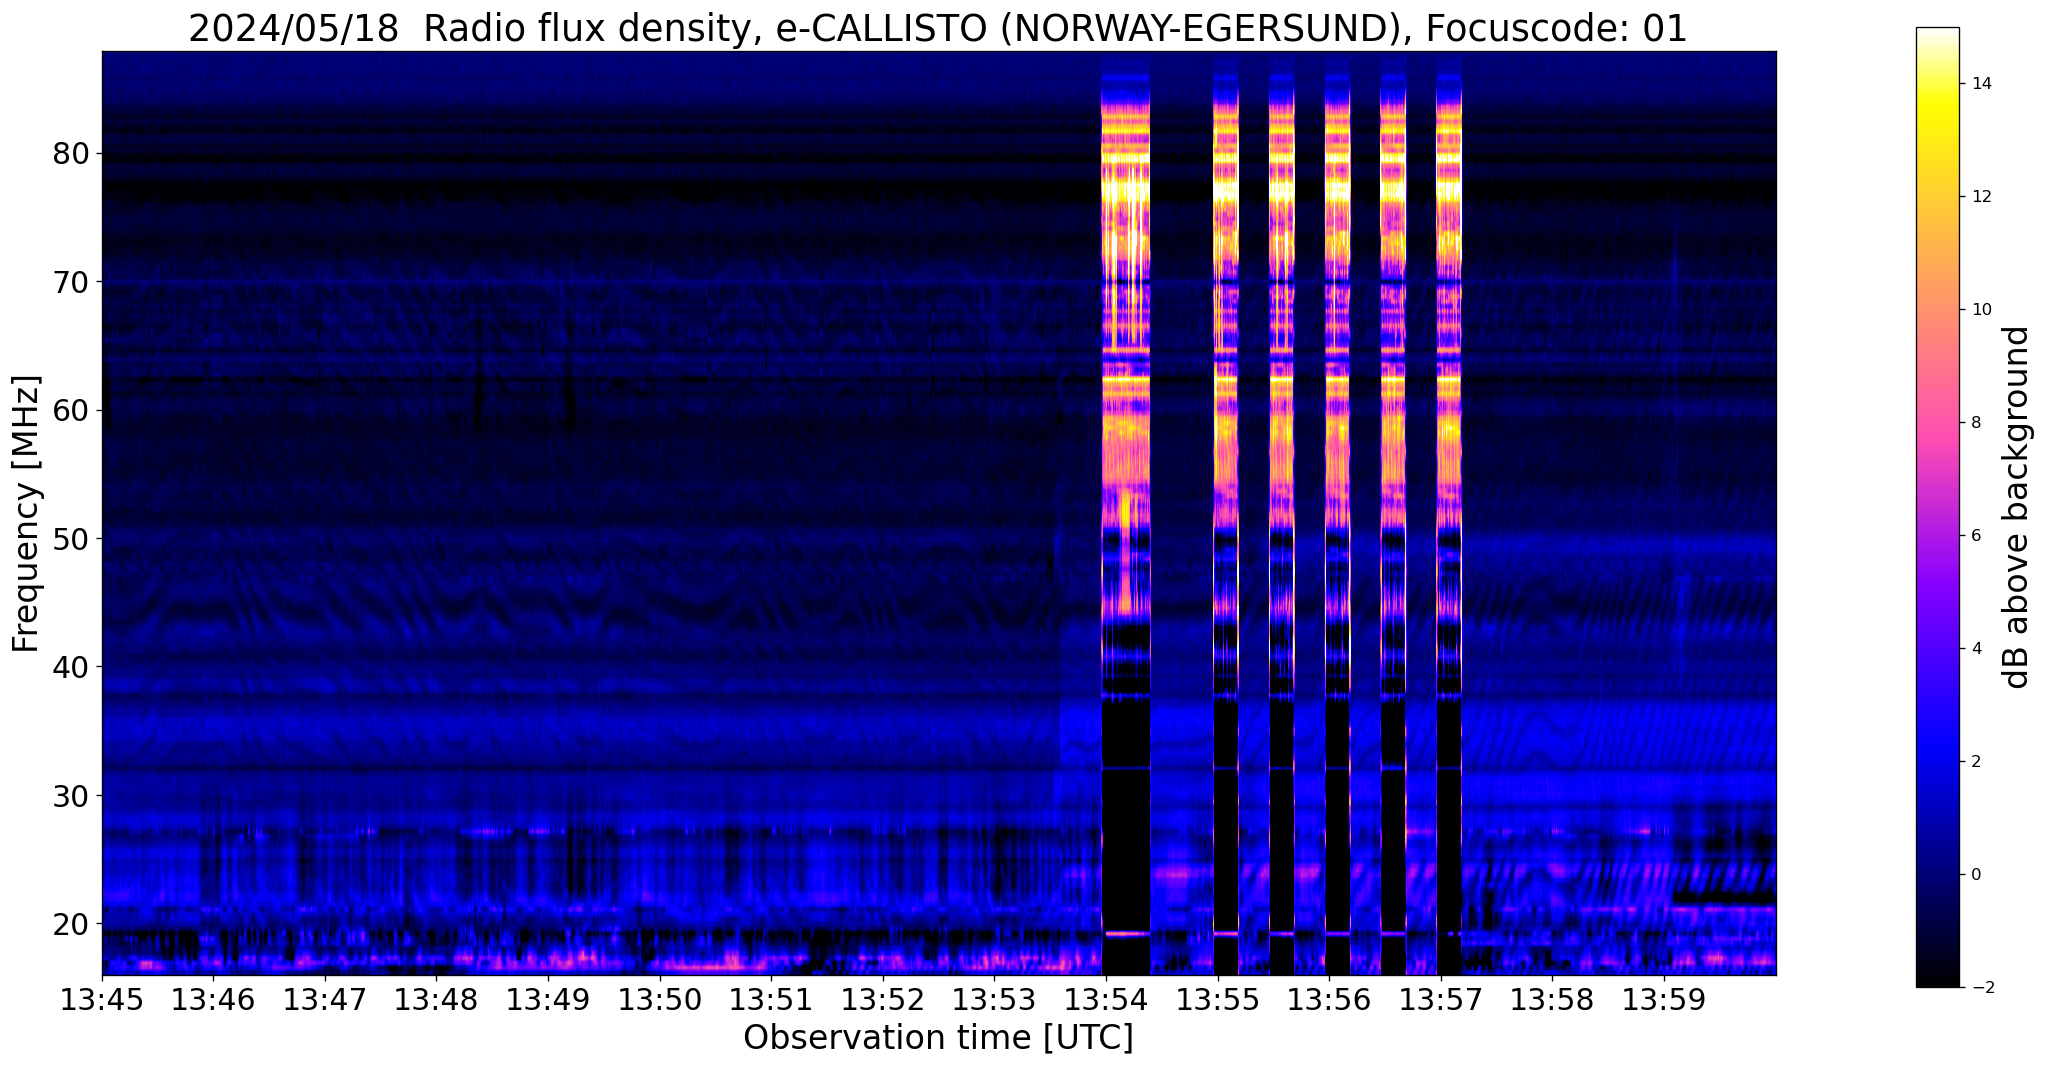Screen dimensions: 2047x1067
Task: Click the colorbar tick label 2
Action: pyautogui.click(x=1976, y=762)
